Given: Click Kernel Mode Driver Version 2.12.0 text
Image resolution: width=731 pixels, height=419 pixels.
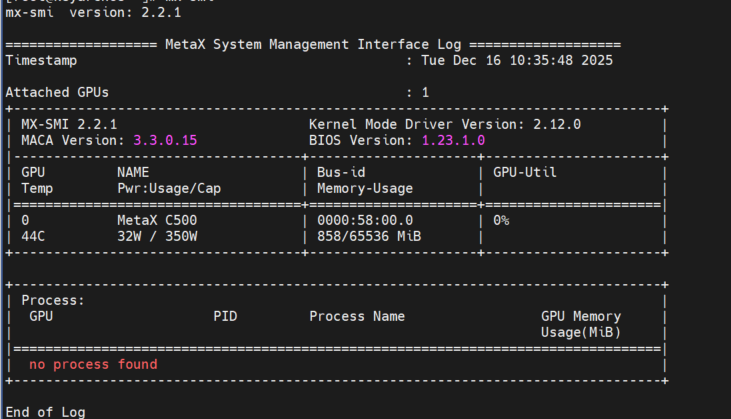Looking at the screenshot, I should click(445, 124).
